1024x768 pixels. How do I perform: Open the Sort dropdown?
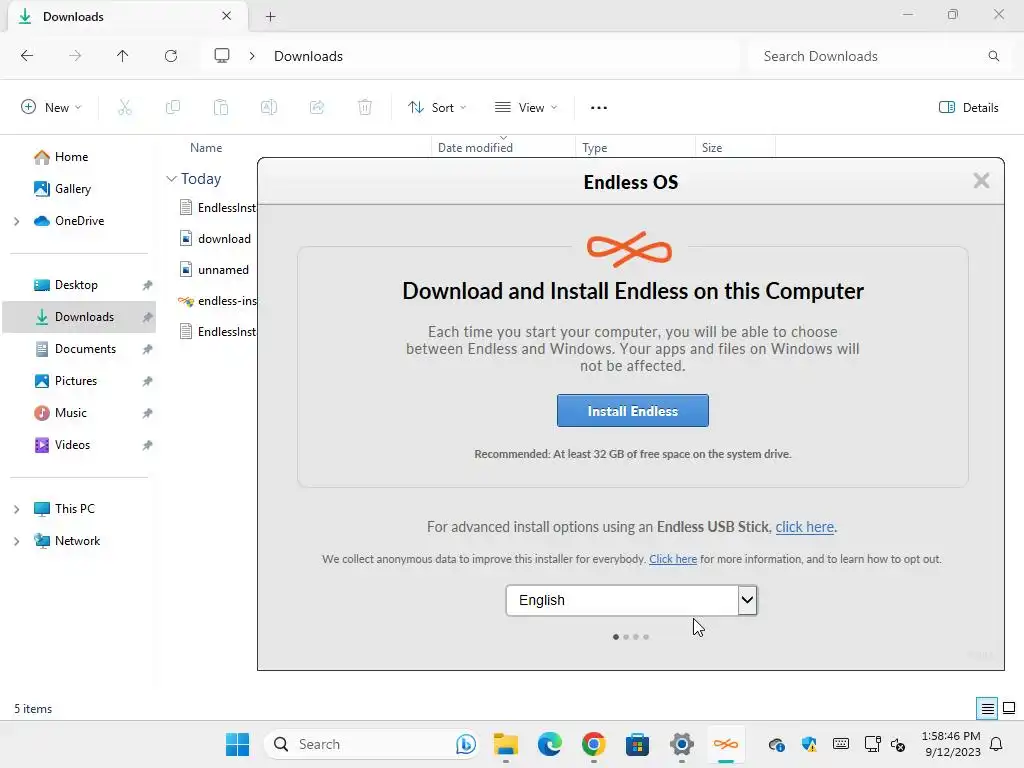click(437, 108)
